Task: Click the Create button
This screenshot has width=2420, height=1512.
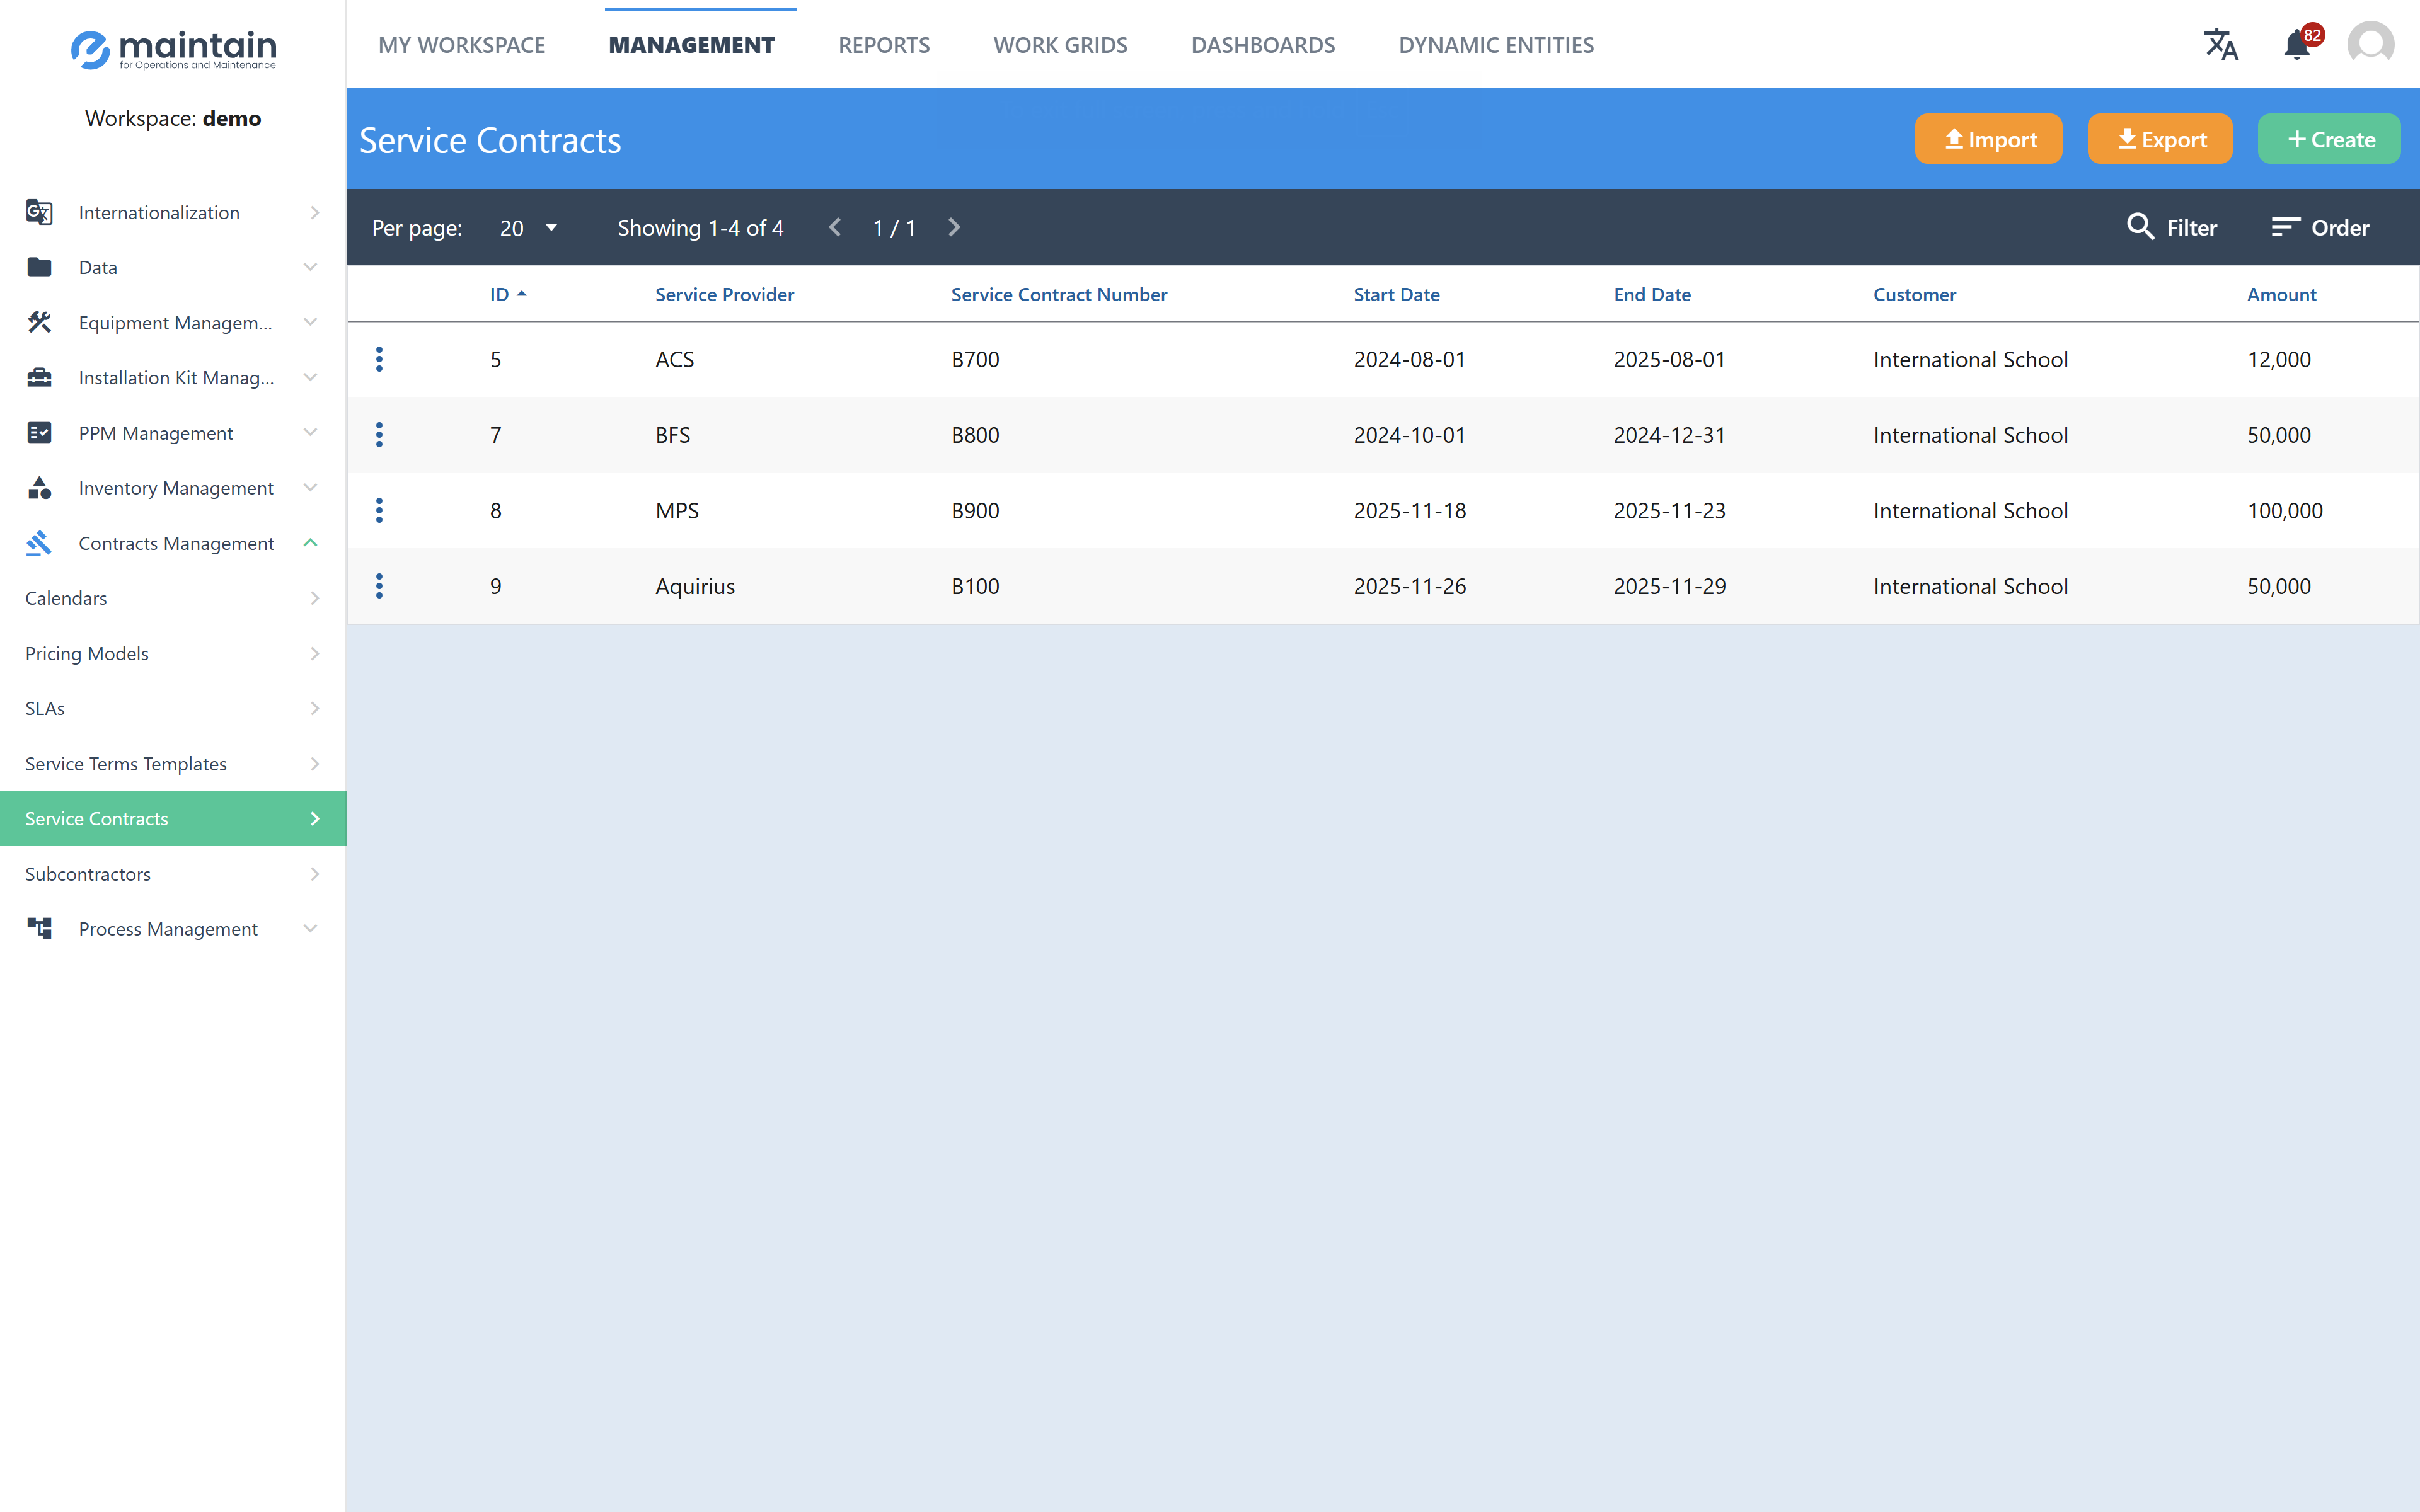Action: [x=2329, y=139]
